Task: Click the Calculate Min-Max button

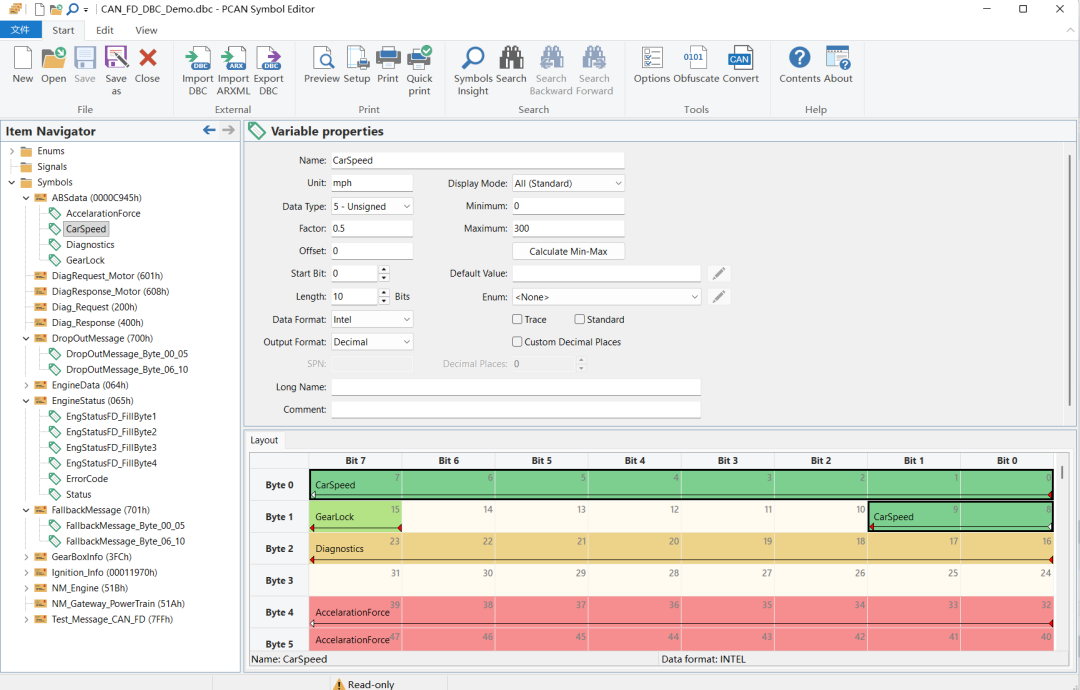Action: point(568,251)
